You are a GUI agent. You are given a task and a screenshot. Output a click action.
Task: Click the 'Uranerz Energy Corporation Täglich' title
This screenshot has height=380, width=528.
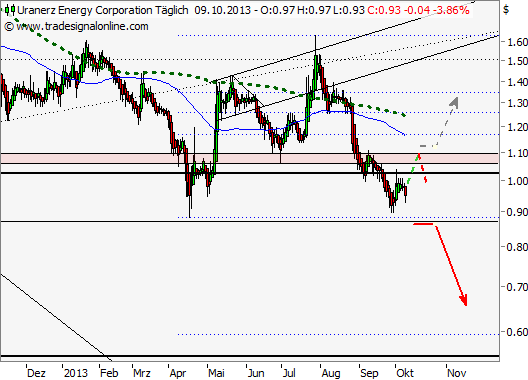pyautogui.click(x=103, y=10)
